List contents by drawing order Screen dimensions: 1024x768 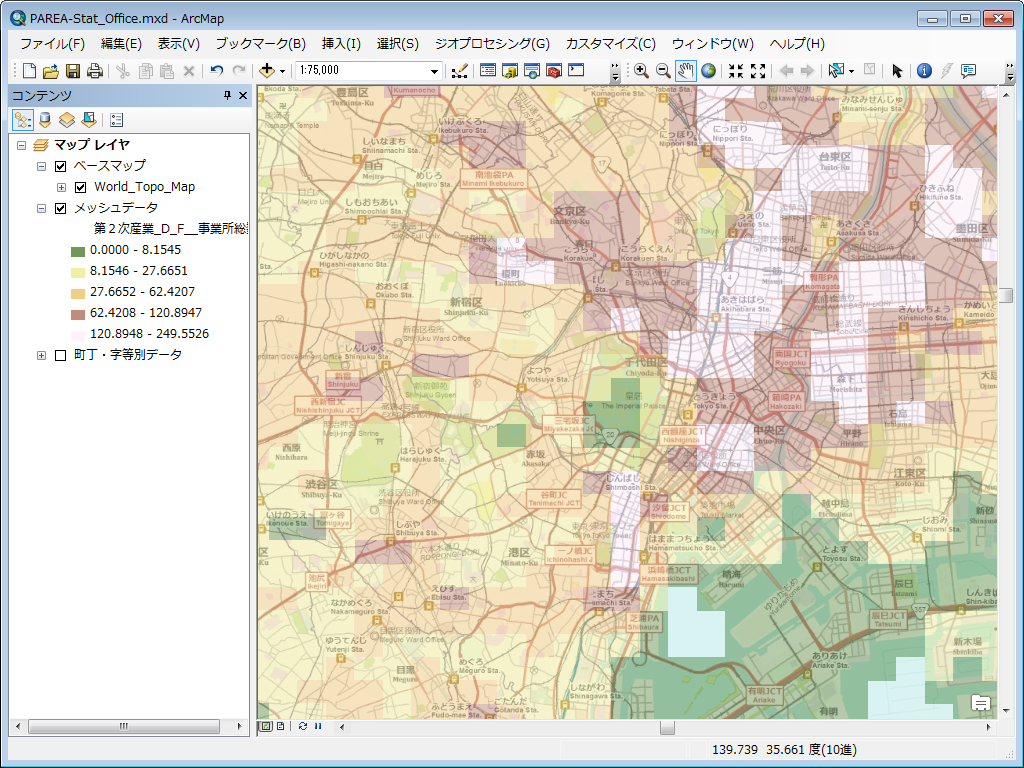point(23,120)
